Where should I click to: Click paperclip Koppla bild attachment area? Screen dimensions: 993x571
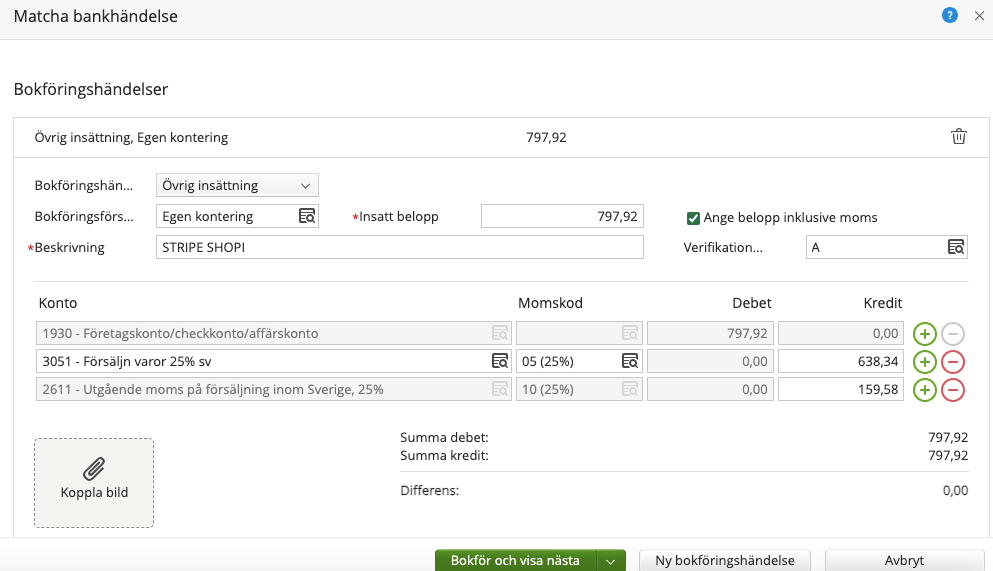tap(94, 482)
